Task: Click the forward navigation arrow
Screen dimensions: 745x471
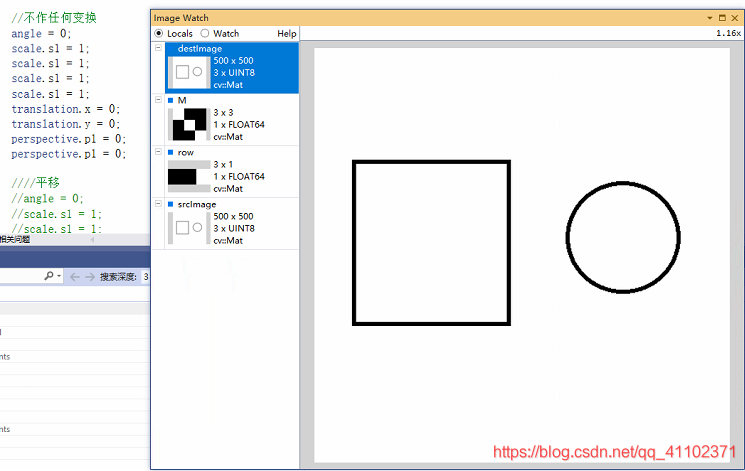Action: pos(90,277)
